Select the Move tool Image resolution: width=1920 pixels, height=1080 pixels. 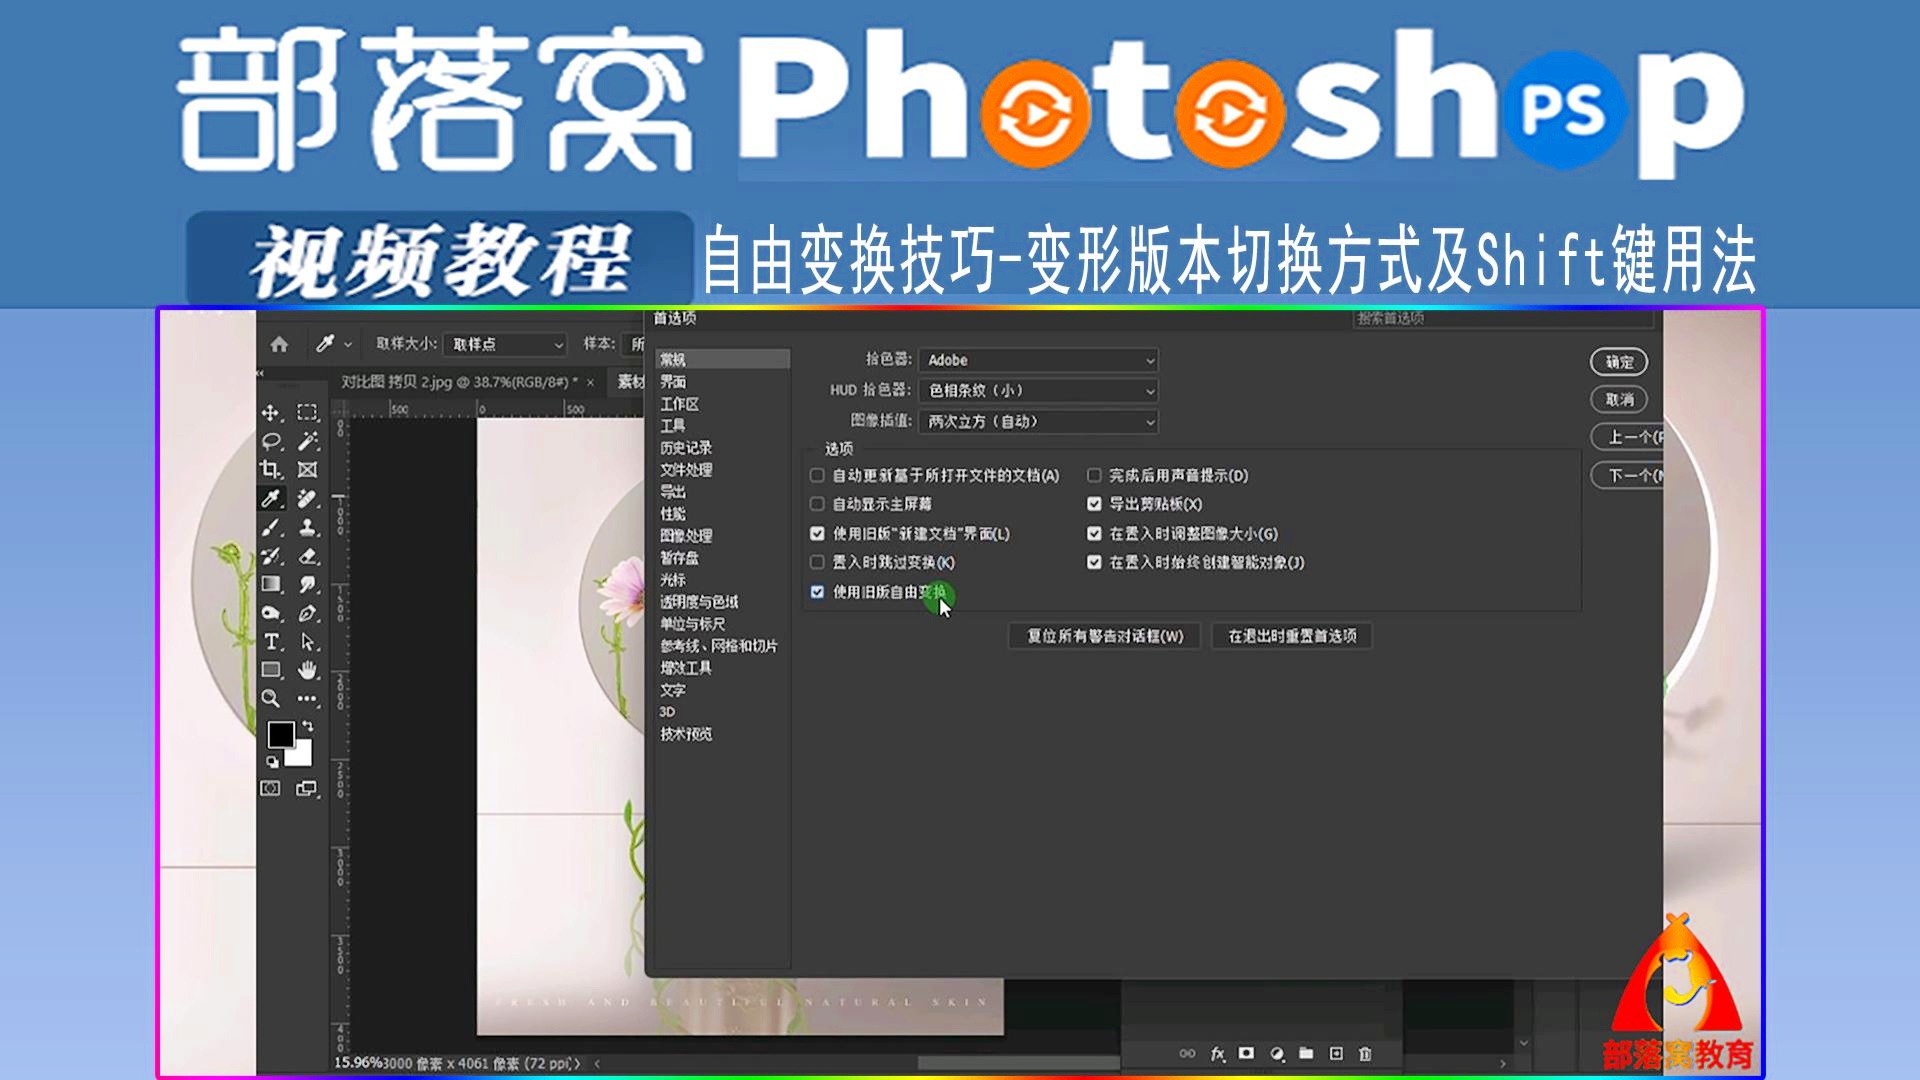[270, 413]
